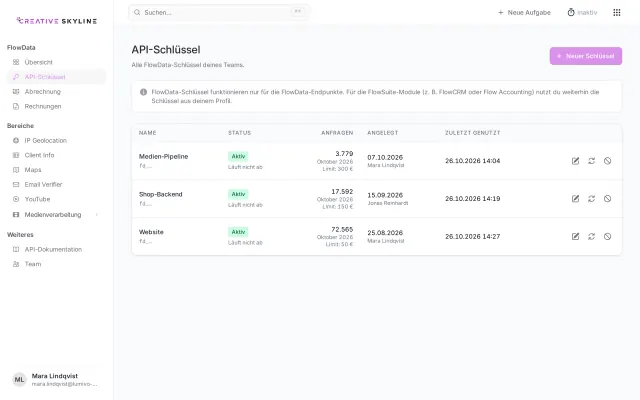Click the date 15.09.2026

(385, 195)
